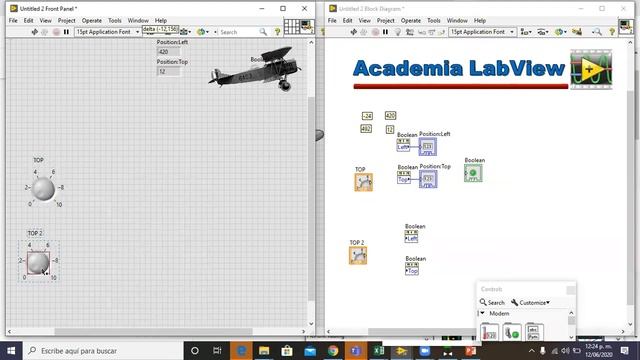Select the TOP knob terminal in diagram
Image resolution: width=640 pixels, height=360 pixels.
pos(363,182)
